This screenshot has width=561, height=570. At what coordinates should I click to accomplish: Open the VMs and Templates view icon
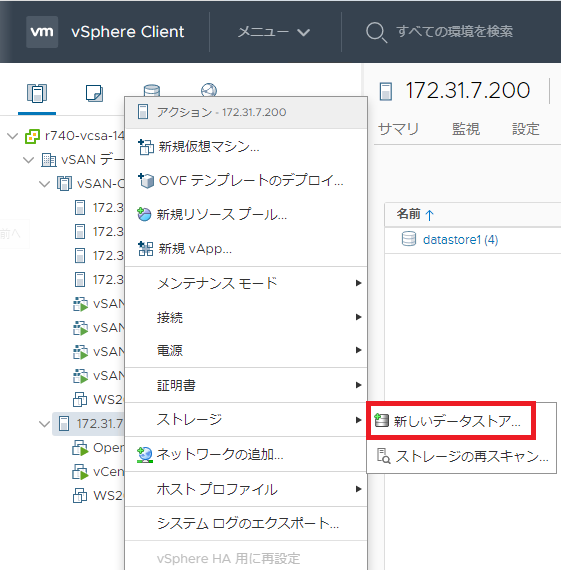[x=94, y=93]
